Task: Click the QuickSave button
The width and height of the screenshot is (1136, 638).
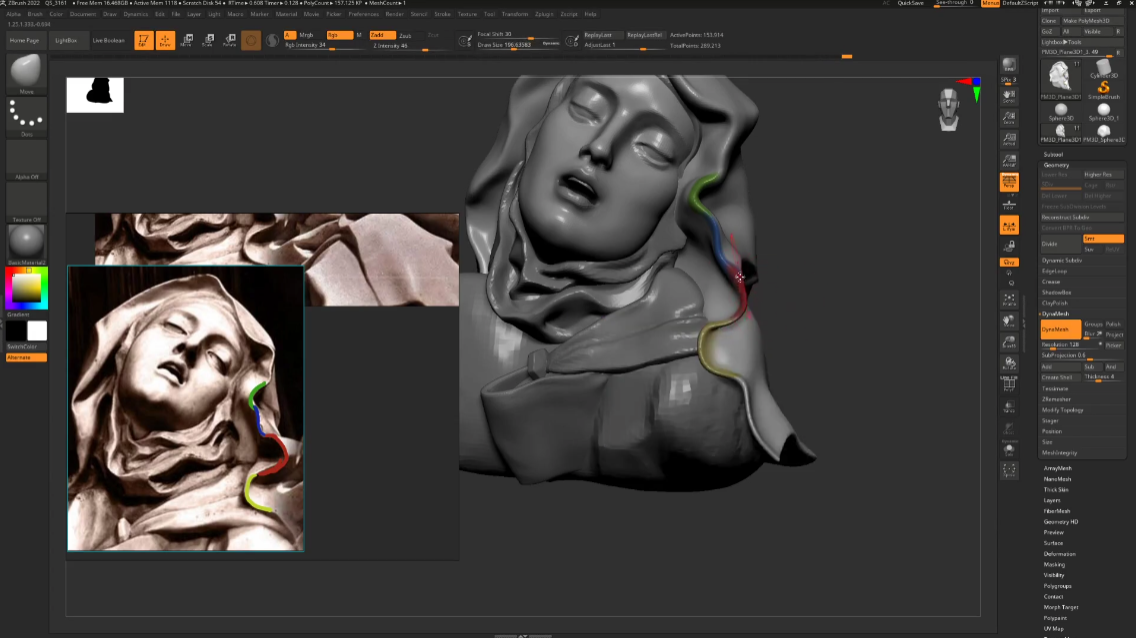Action: [911, 4]
